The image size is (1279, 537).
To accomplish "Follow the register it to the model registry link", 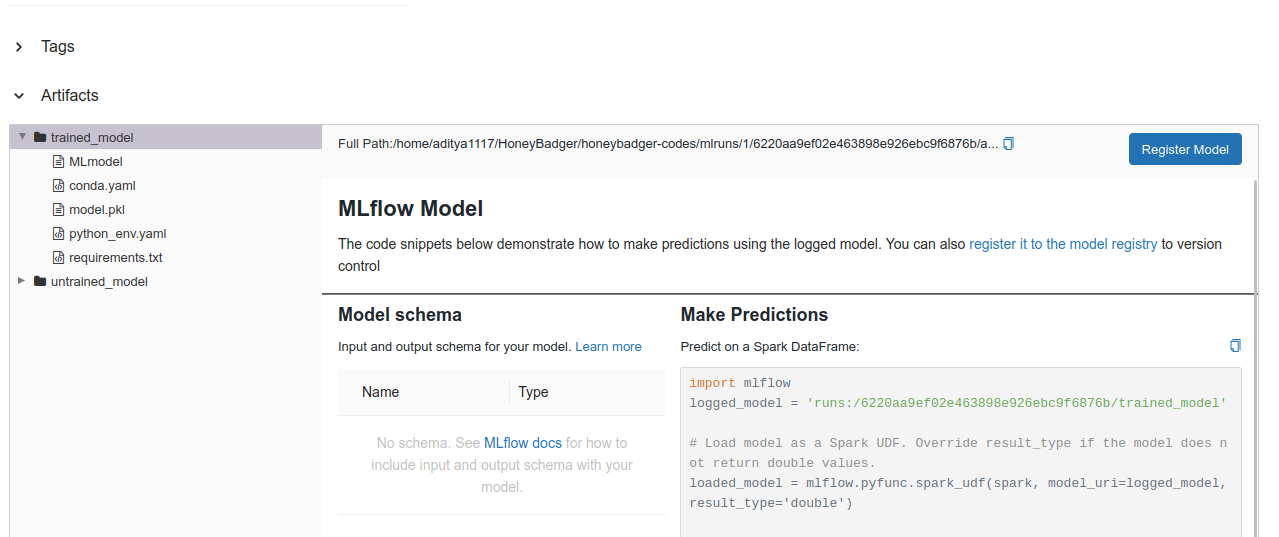I will [x=1063, y=244].
